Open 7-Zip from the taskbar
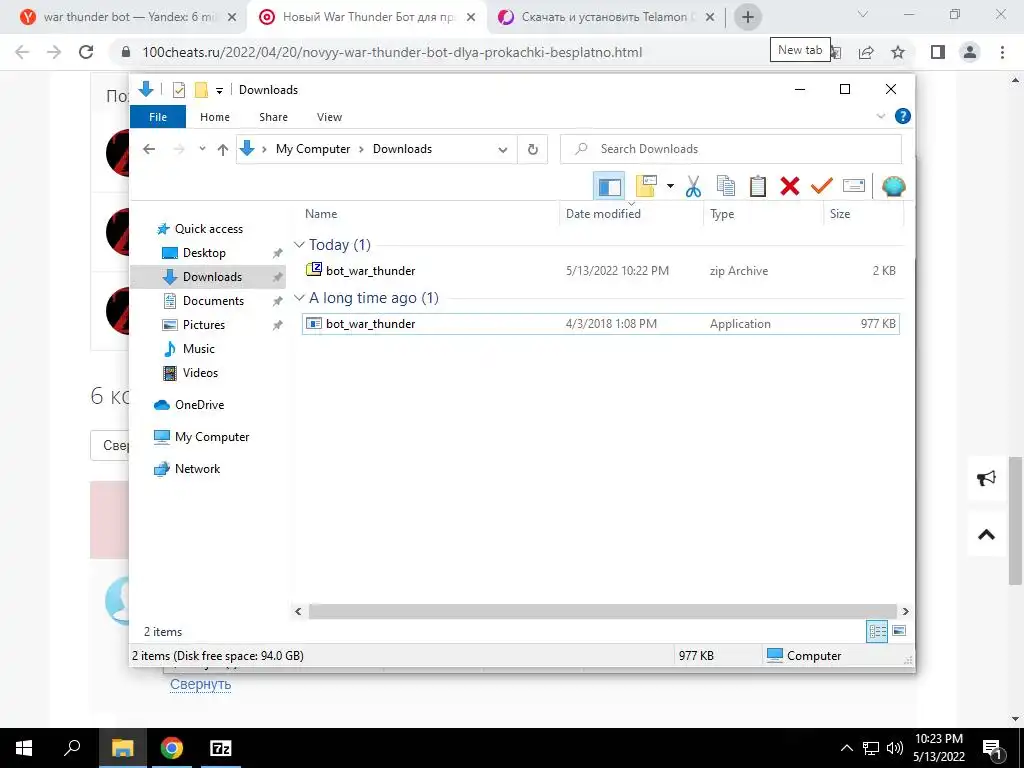Image resolution: width=1024 pixels, height=768 pixels. 220,748
